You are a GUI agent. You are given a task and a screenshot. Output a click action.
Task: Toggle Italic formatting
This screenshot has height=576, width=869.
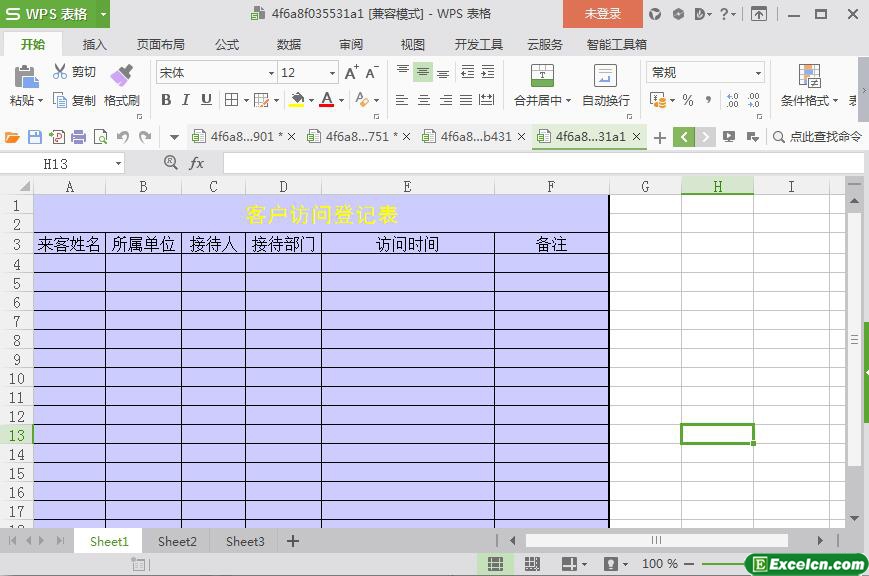pos(186,100)
